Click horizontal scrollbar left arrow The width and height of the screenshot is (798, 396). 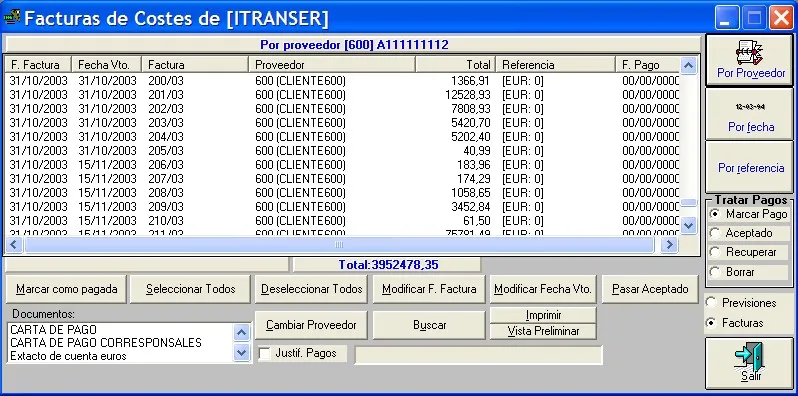(x=13, y=245)
